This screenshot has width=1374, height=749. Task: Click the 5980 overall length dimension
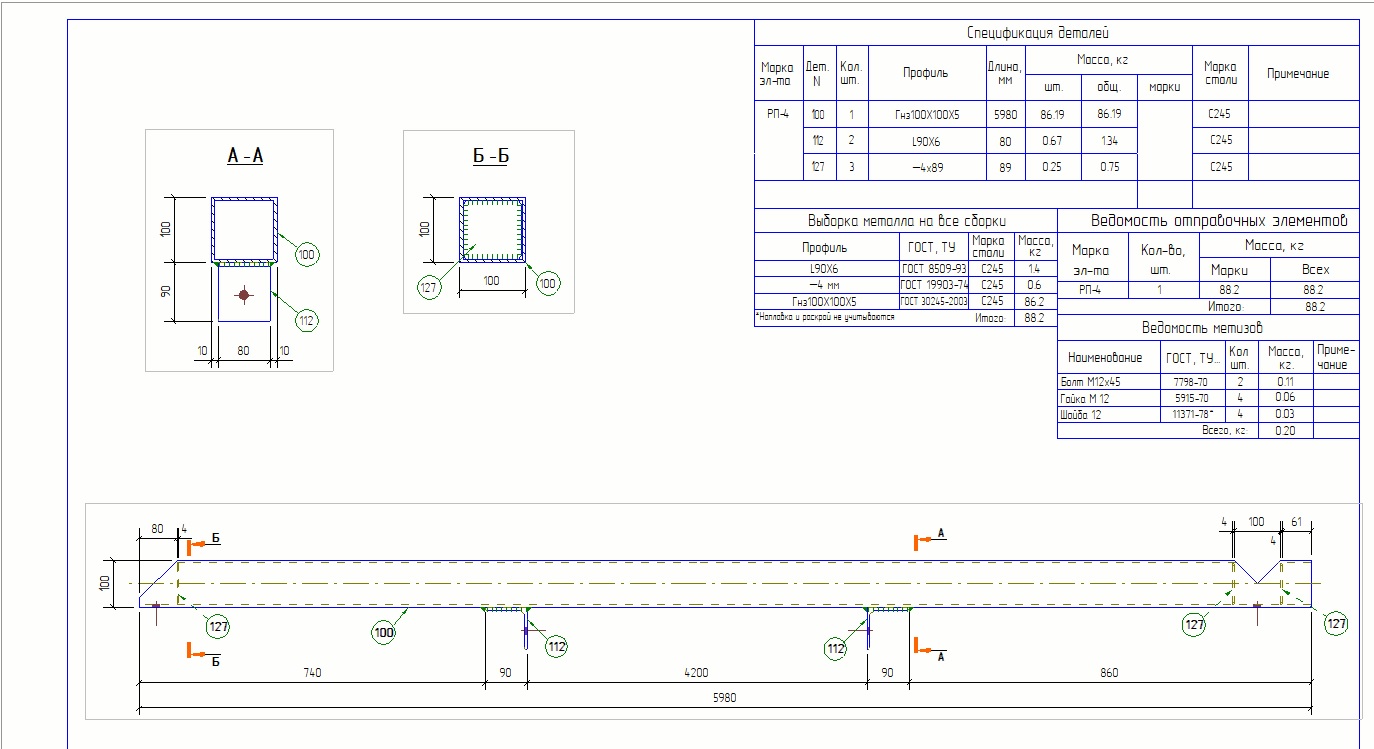724,698
